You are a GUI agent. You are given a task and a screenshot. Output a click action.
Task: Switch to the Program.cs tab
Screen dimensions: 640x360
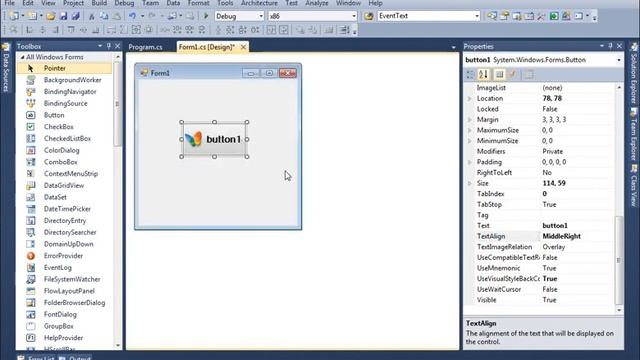(x=145, y=47)
